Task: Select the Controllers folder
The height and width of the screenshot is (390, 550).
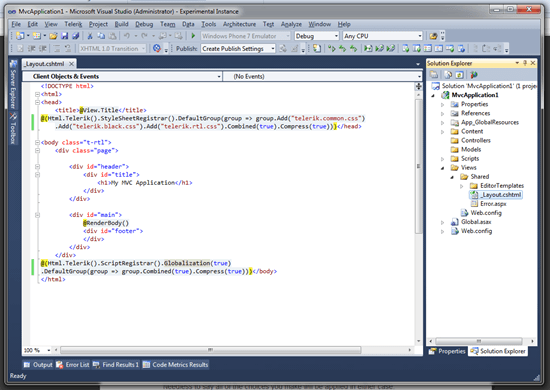Action: (476, 141)
